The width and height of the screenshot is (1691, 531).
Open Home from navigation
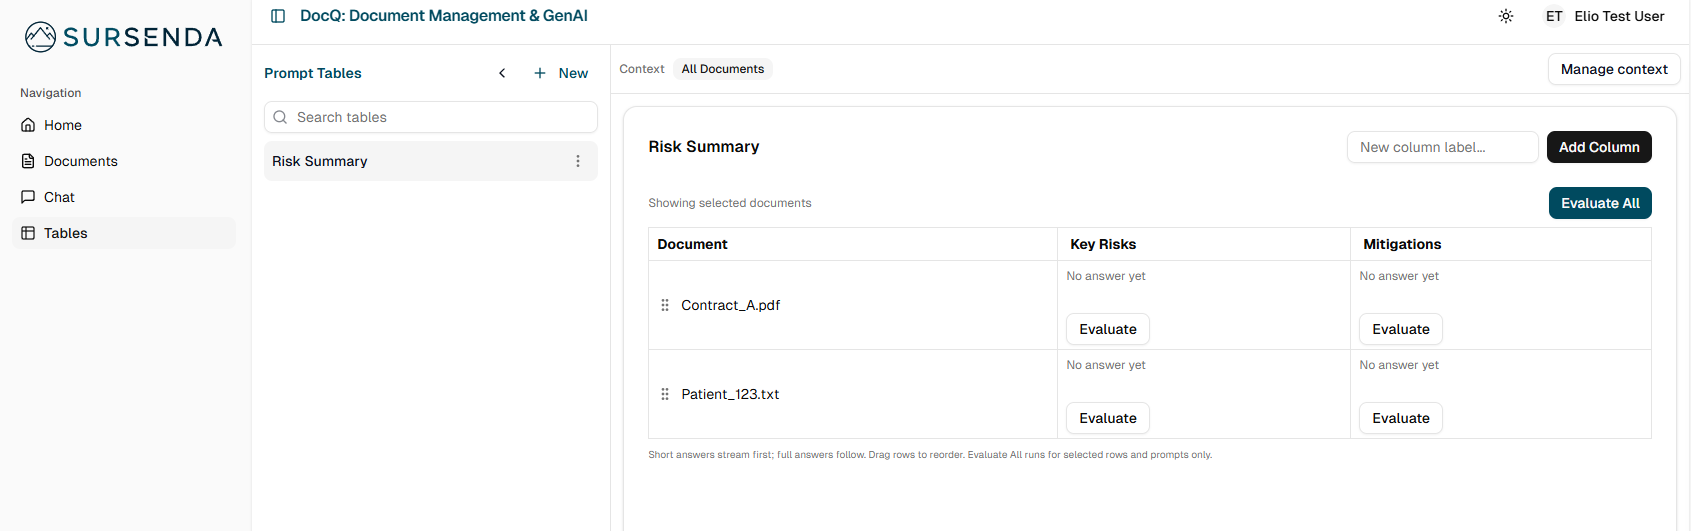pyautogui.click(x=63, y=125)
